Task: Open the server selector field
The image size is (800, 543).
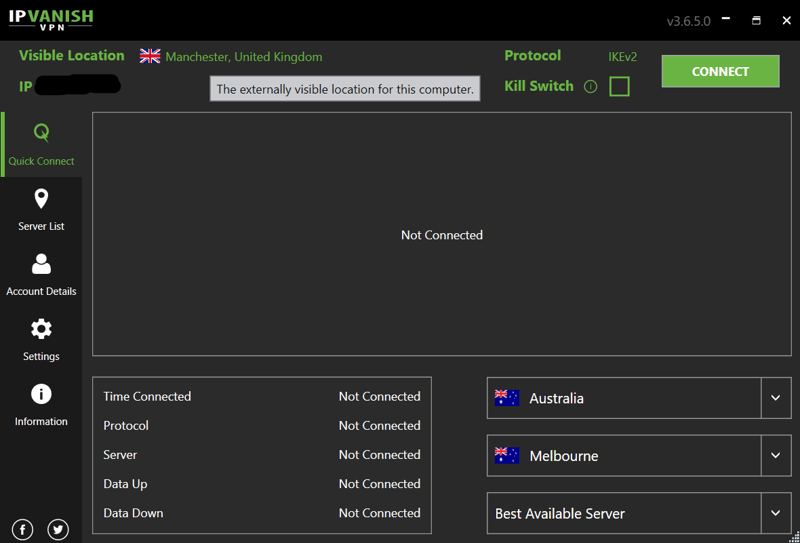Action: pos(639,513)
